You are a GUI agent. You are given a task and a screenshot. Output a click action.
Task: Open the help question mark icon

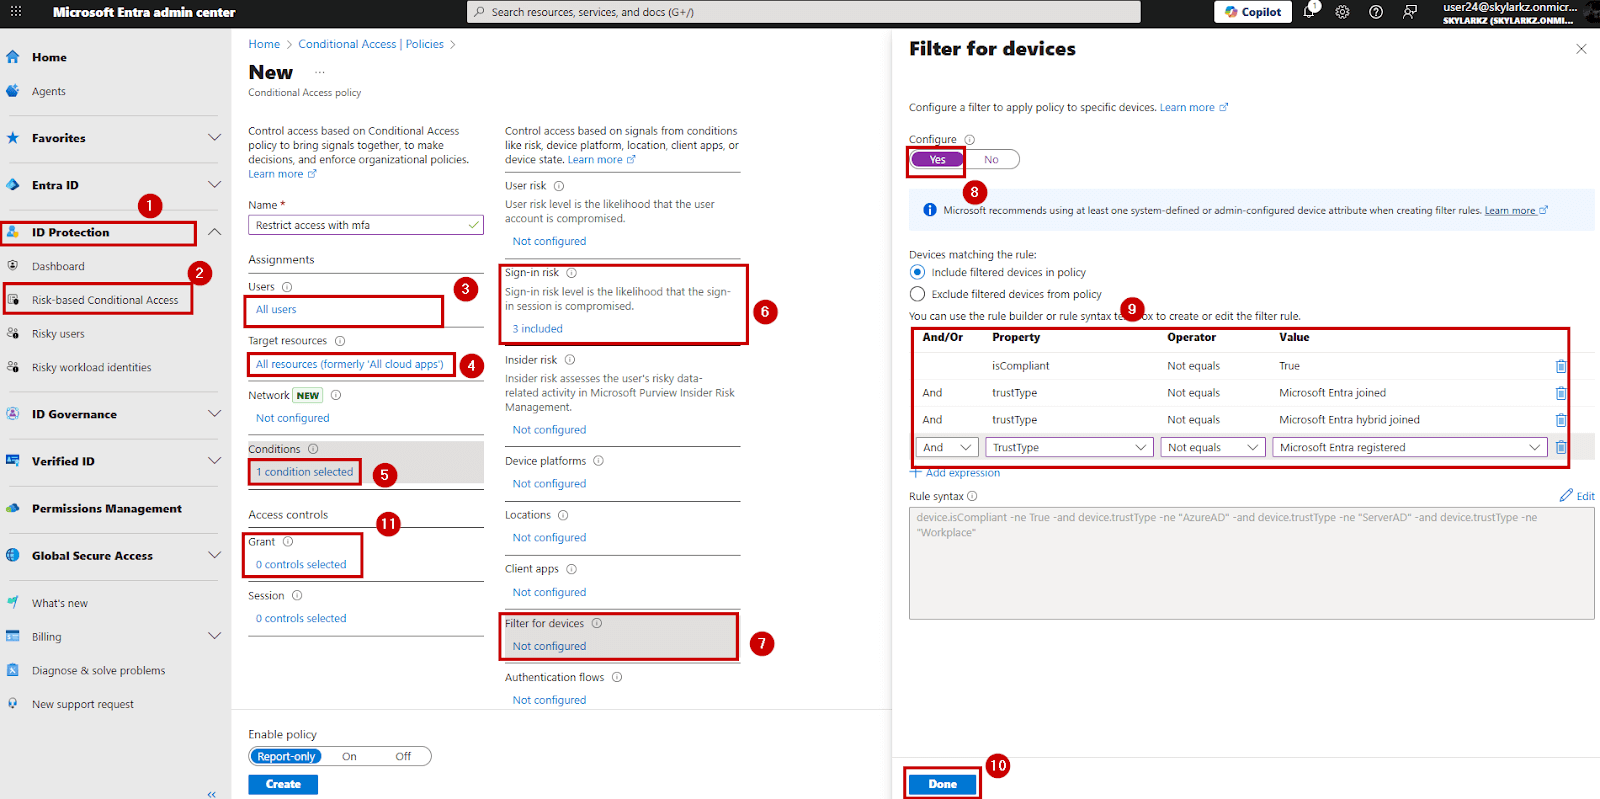point(1376,12)
